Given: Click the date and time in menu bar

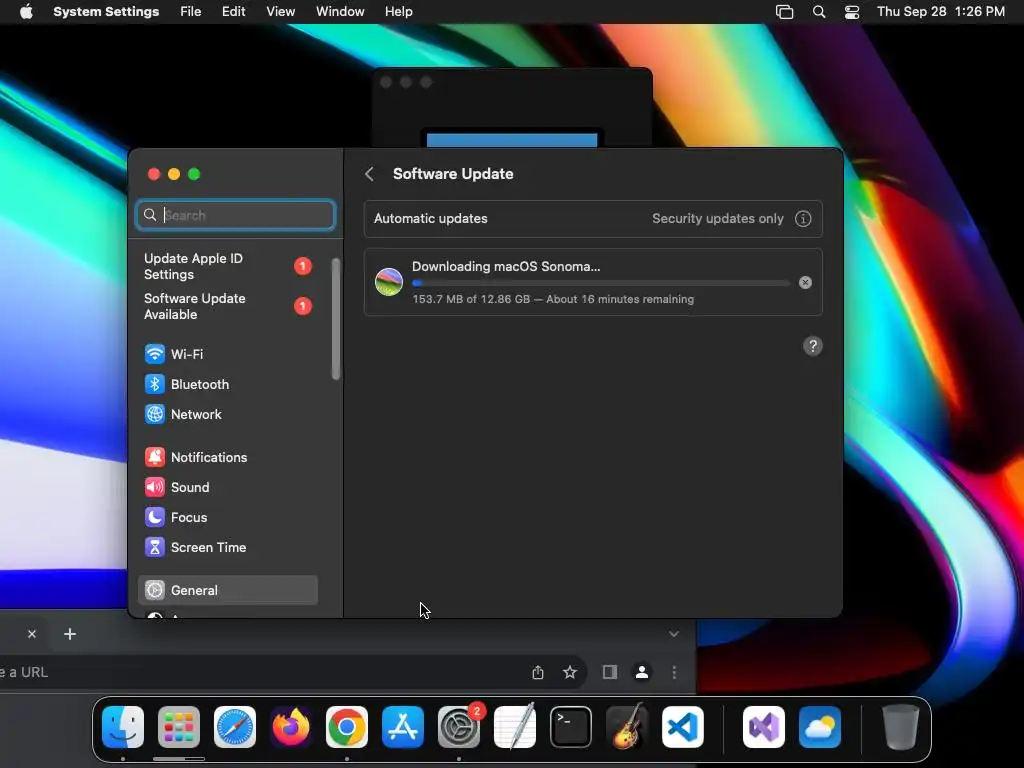Looking at the screenshot, I should [940, 12].
